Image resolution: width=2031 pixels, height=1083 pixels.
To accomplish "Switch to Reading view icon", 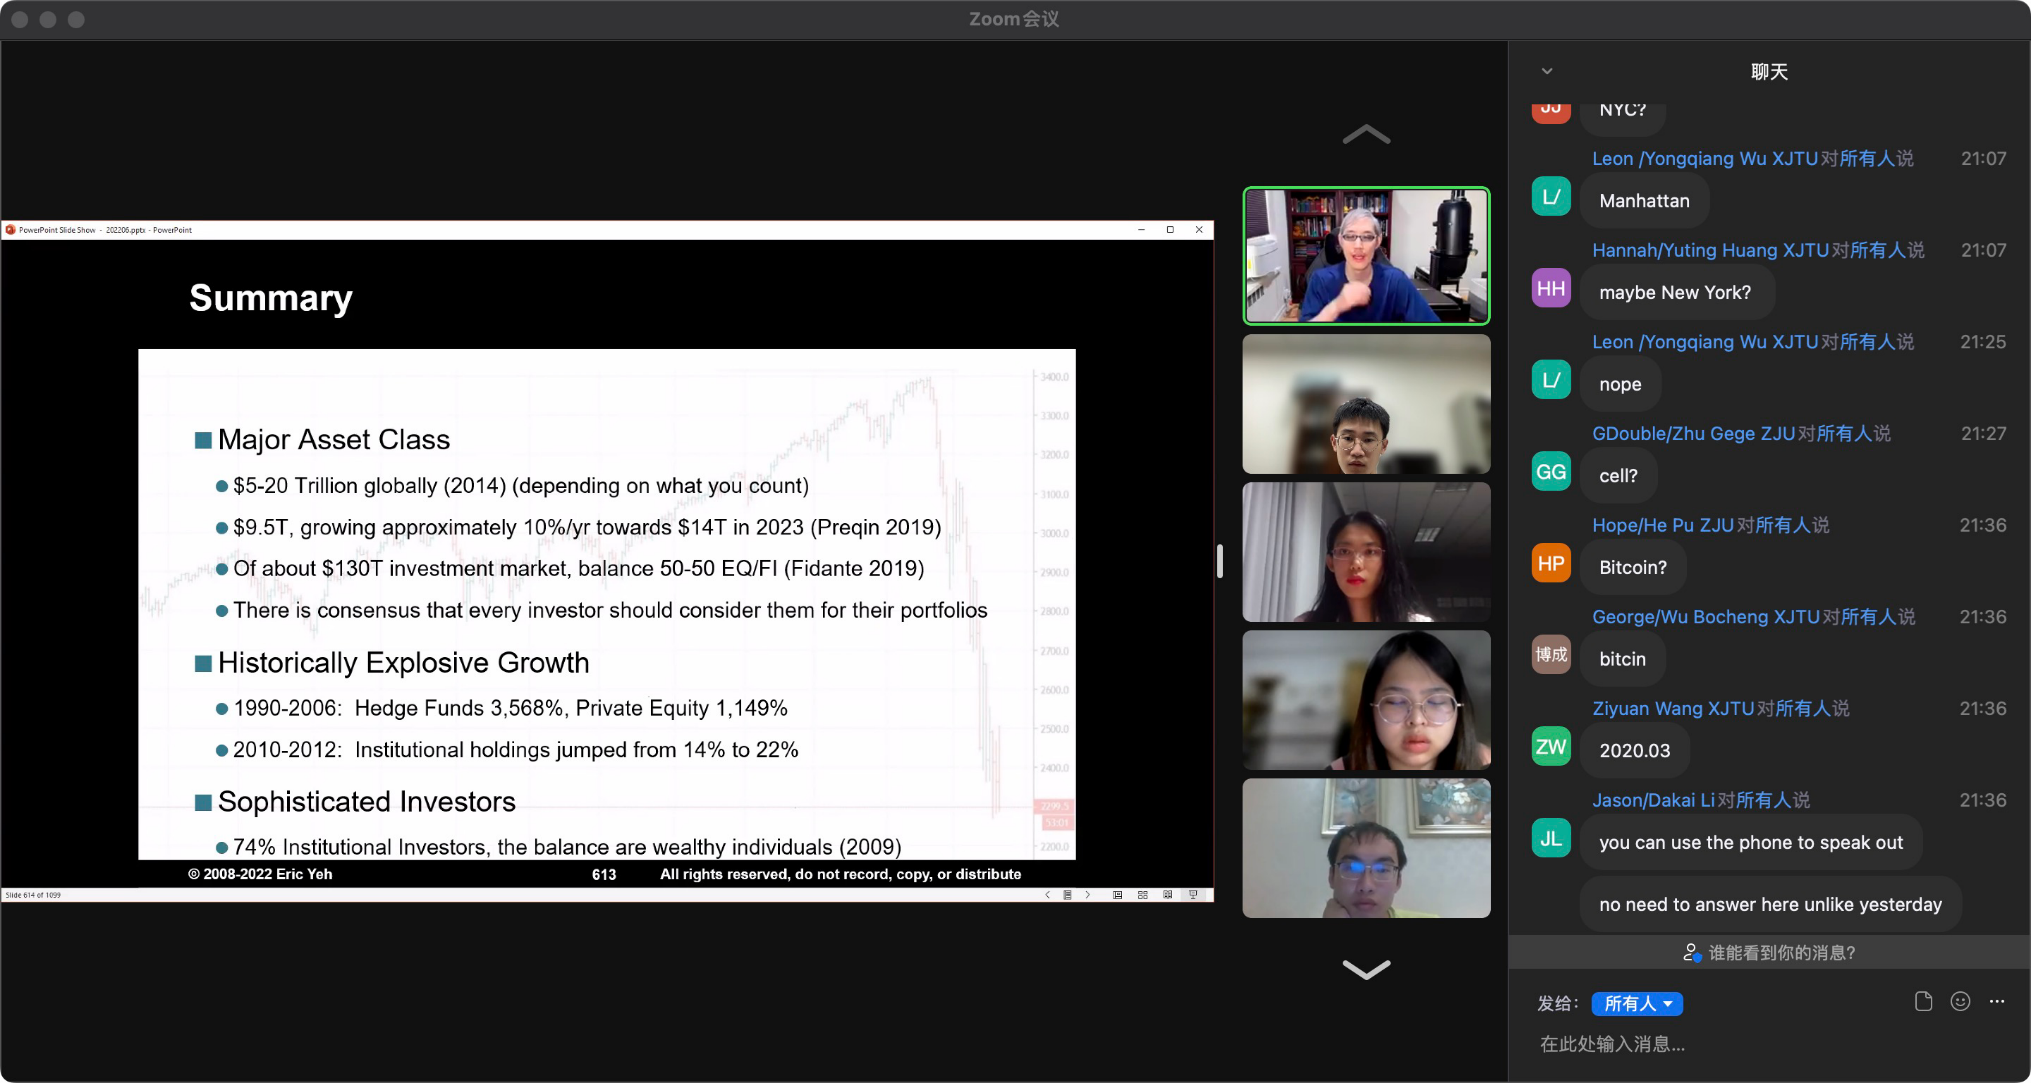I will 1167,895.
